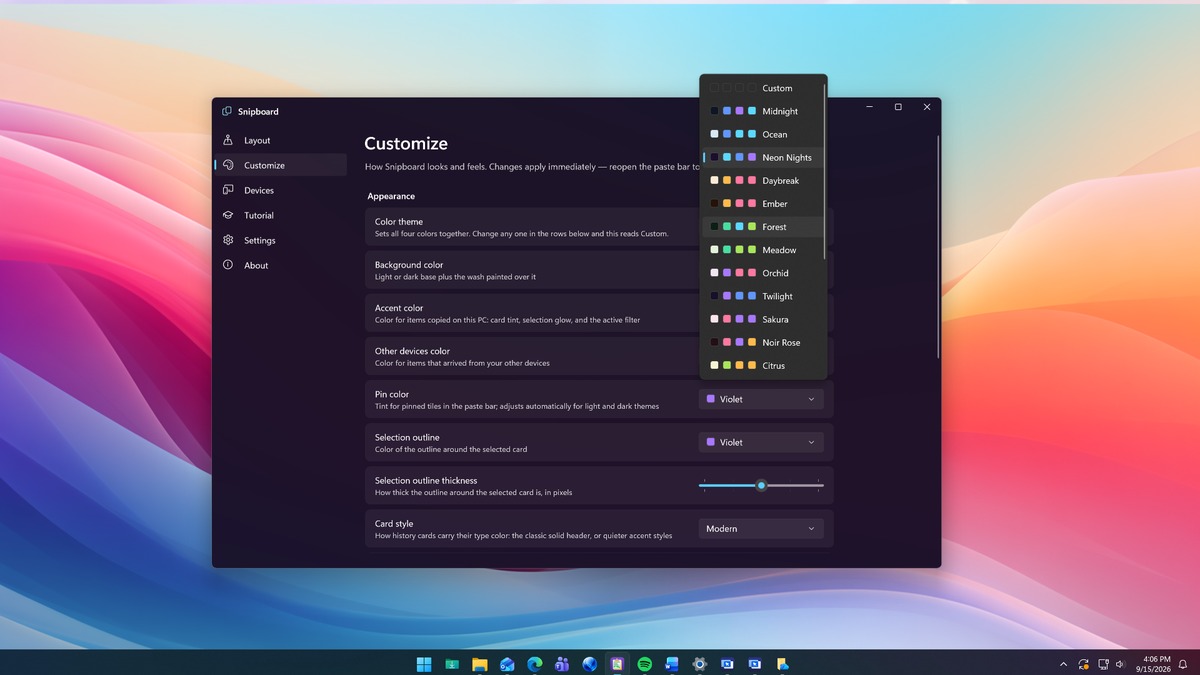This screenshot has width=1200, height=675.
Task: Expand the Selection outline color dropdown
Action: (x=761, y=442)
